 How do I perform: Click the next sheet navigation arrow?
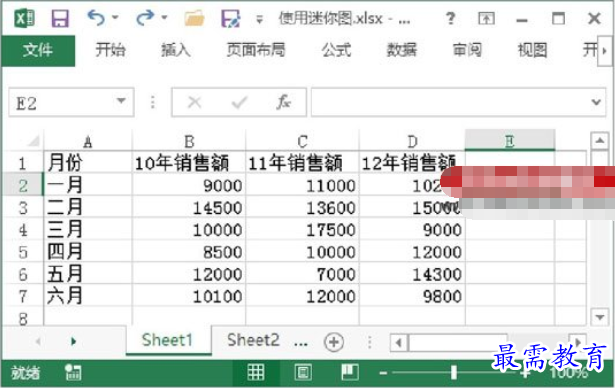73,341
